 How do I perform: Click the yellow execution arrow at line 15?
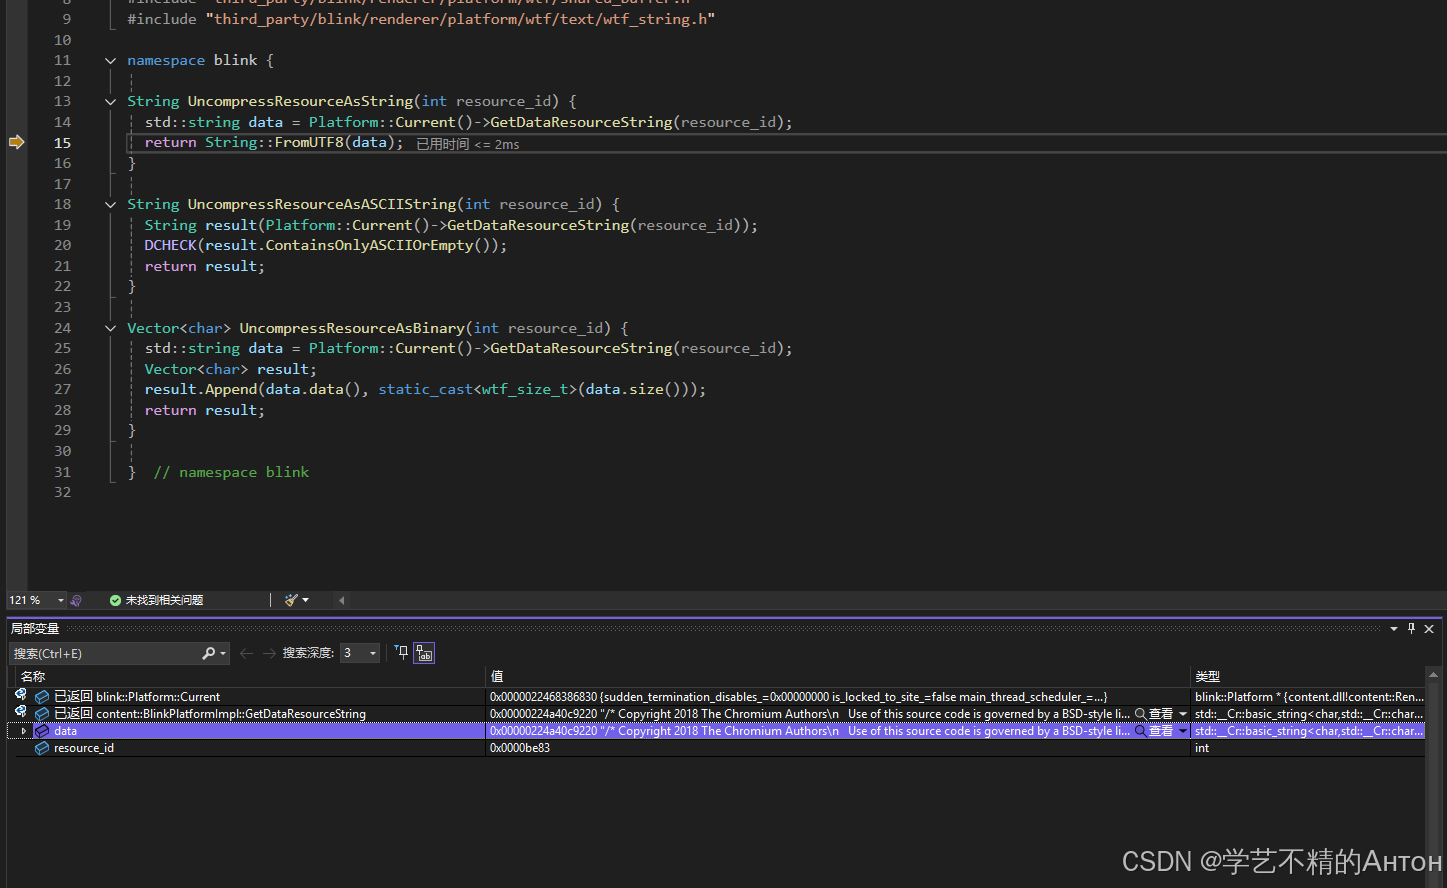click(16, 142)
